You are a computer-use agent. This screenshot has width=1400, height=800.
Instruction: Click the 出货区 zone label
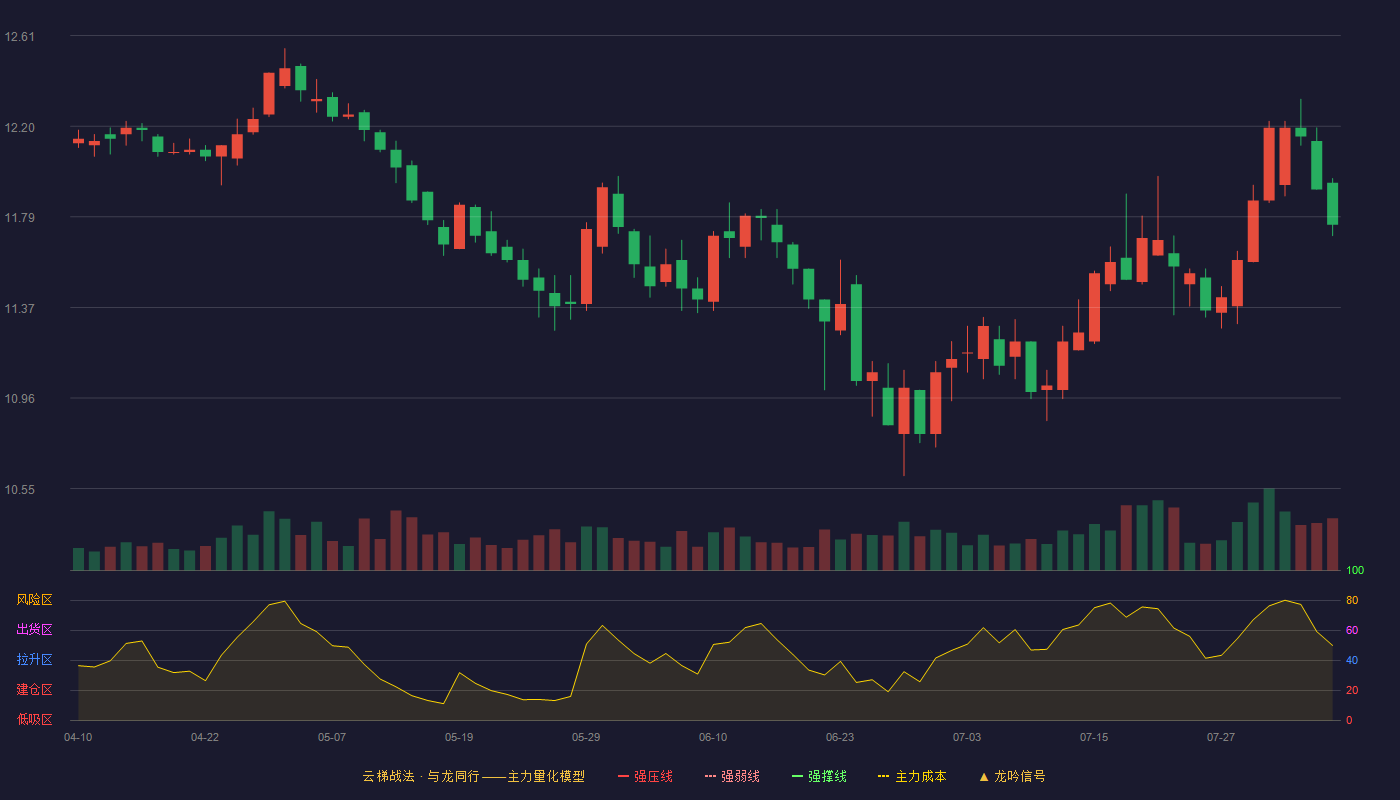click(x=34, y=630)
